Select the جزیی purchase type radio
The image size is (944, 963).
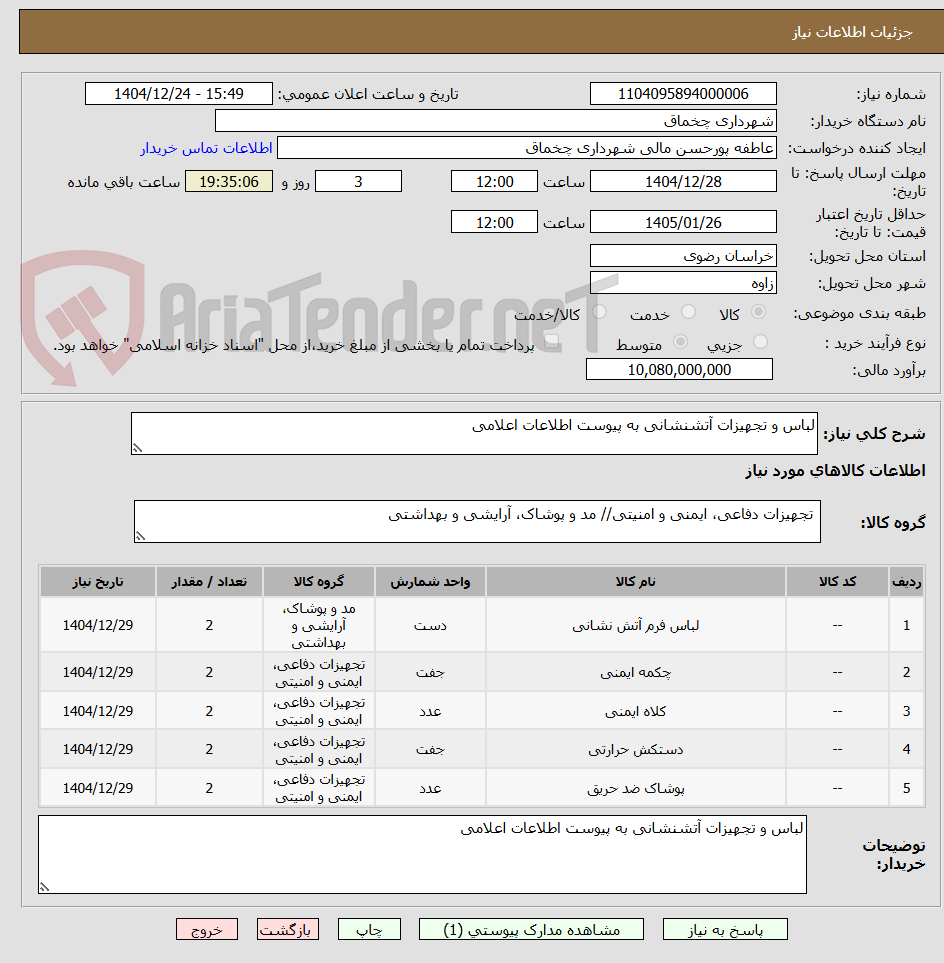pyautogui.click(x=760, y=341)
